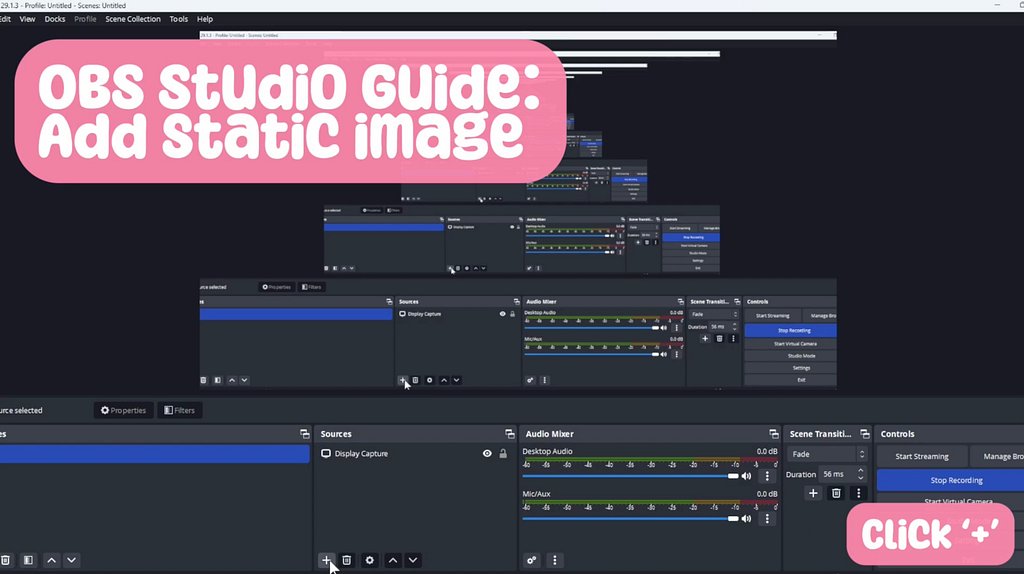The height and width of the screenshot is (574, 1024).
Task: Open source properties gear in Sources panel
Action: (370, 560)
